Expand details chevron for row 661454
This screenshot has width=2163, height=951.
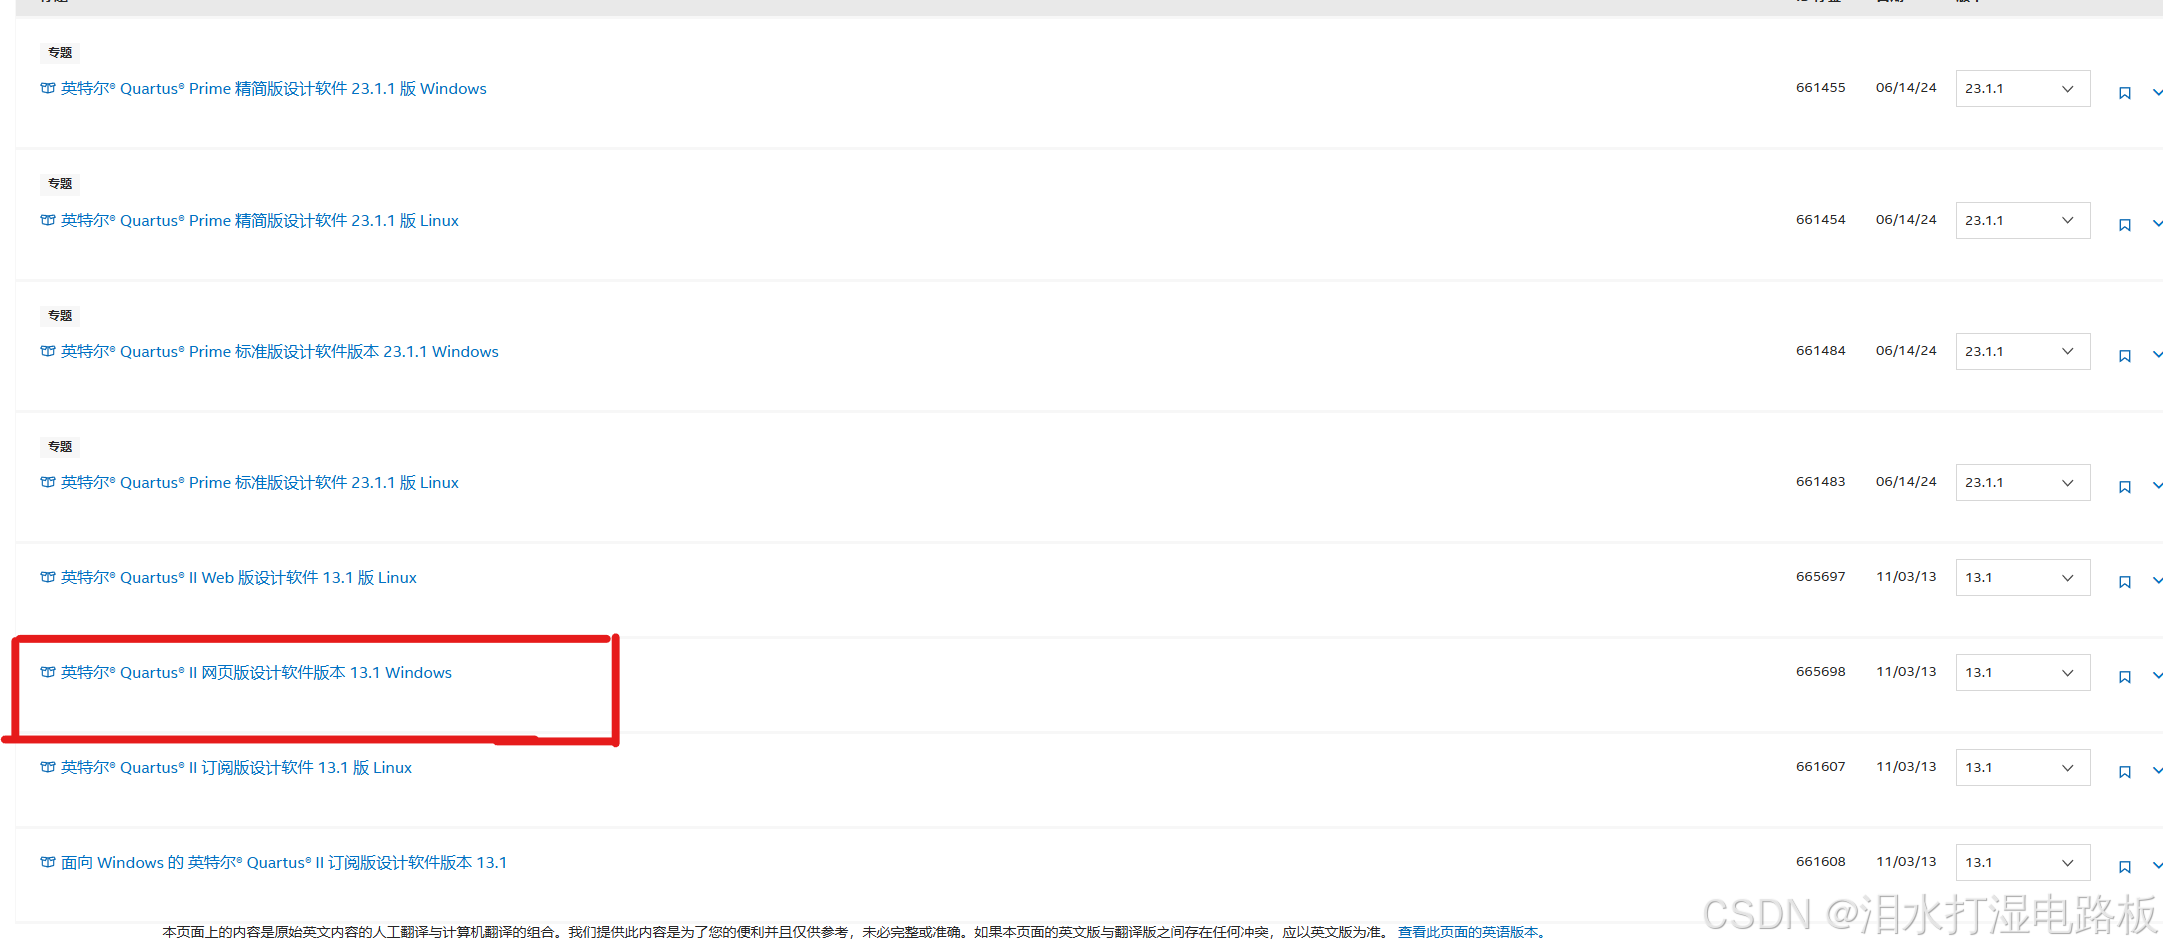point(2157,224)
